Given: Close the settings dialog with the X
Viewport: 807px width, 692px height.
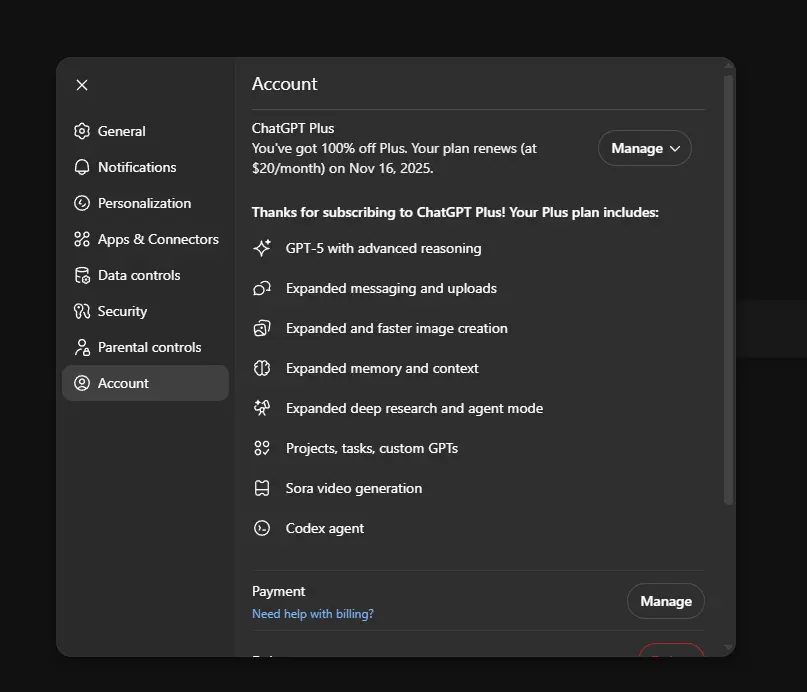Looking at the screenshot, I should coord(82,85).
